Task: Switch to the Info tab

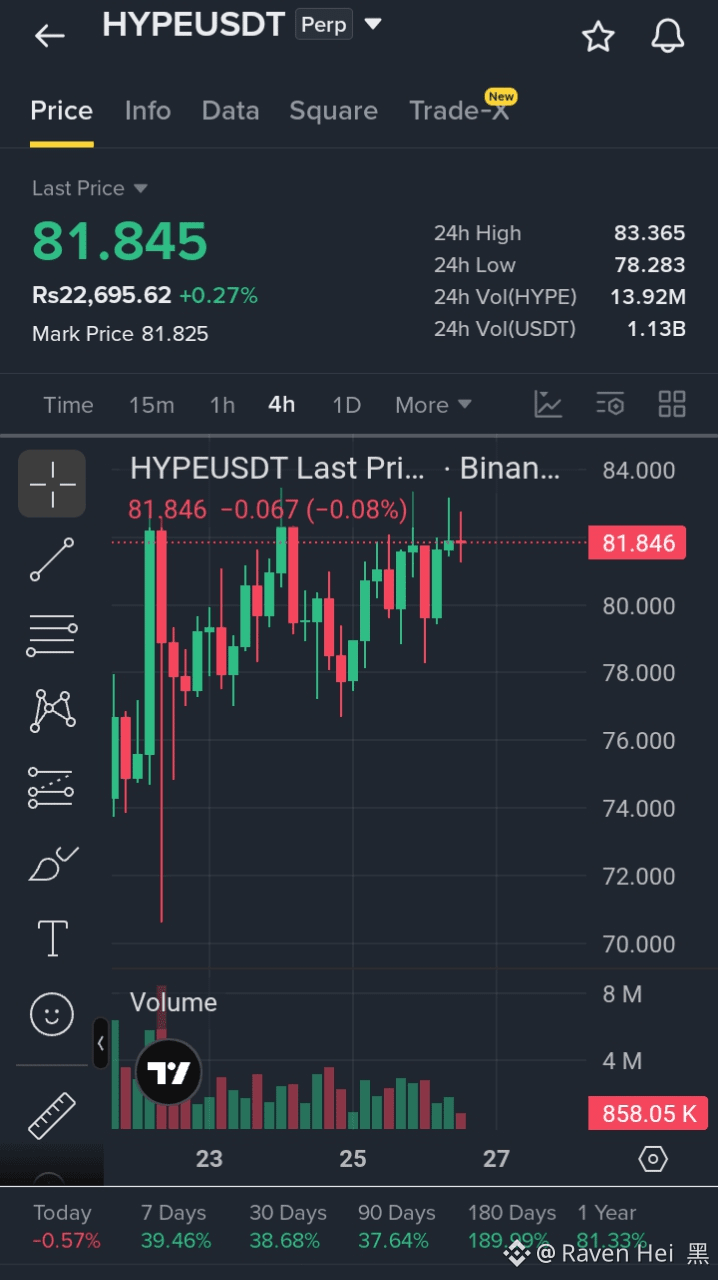Action: pyautogui.click(x=148, y=111)
